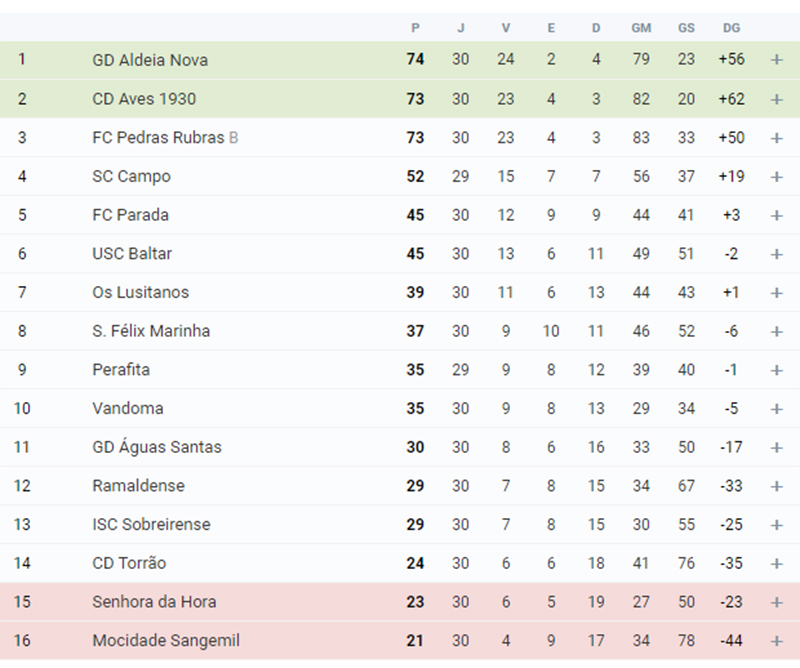Image resolution: width=800 pixels, height=668 pixels.
Task: Expand the GD Aldeia Nova row details
Action: point(776,60)
